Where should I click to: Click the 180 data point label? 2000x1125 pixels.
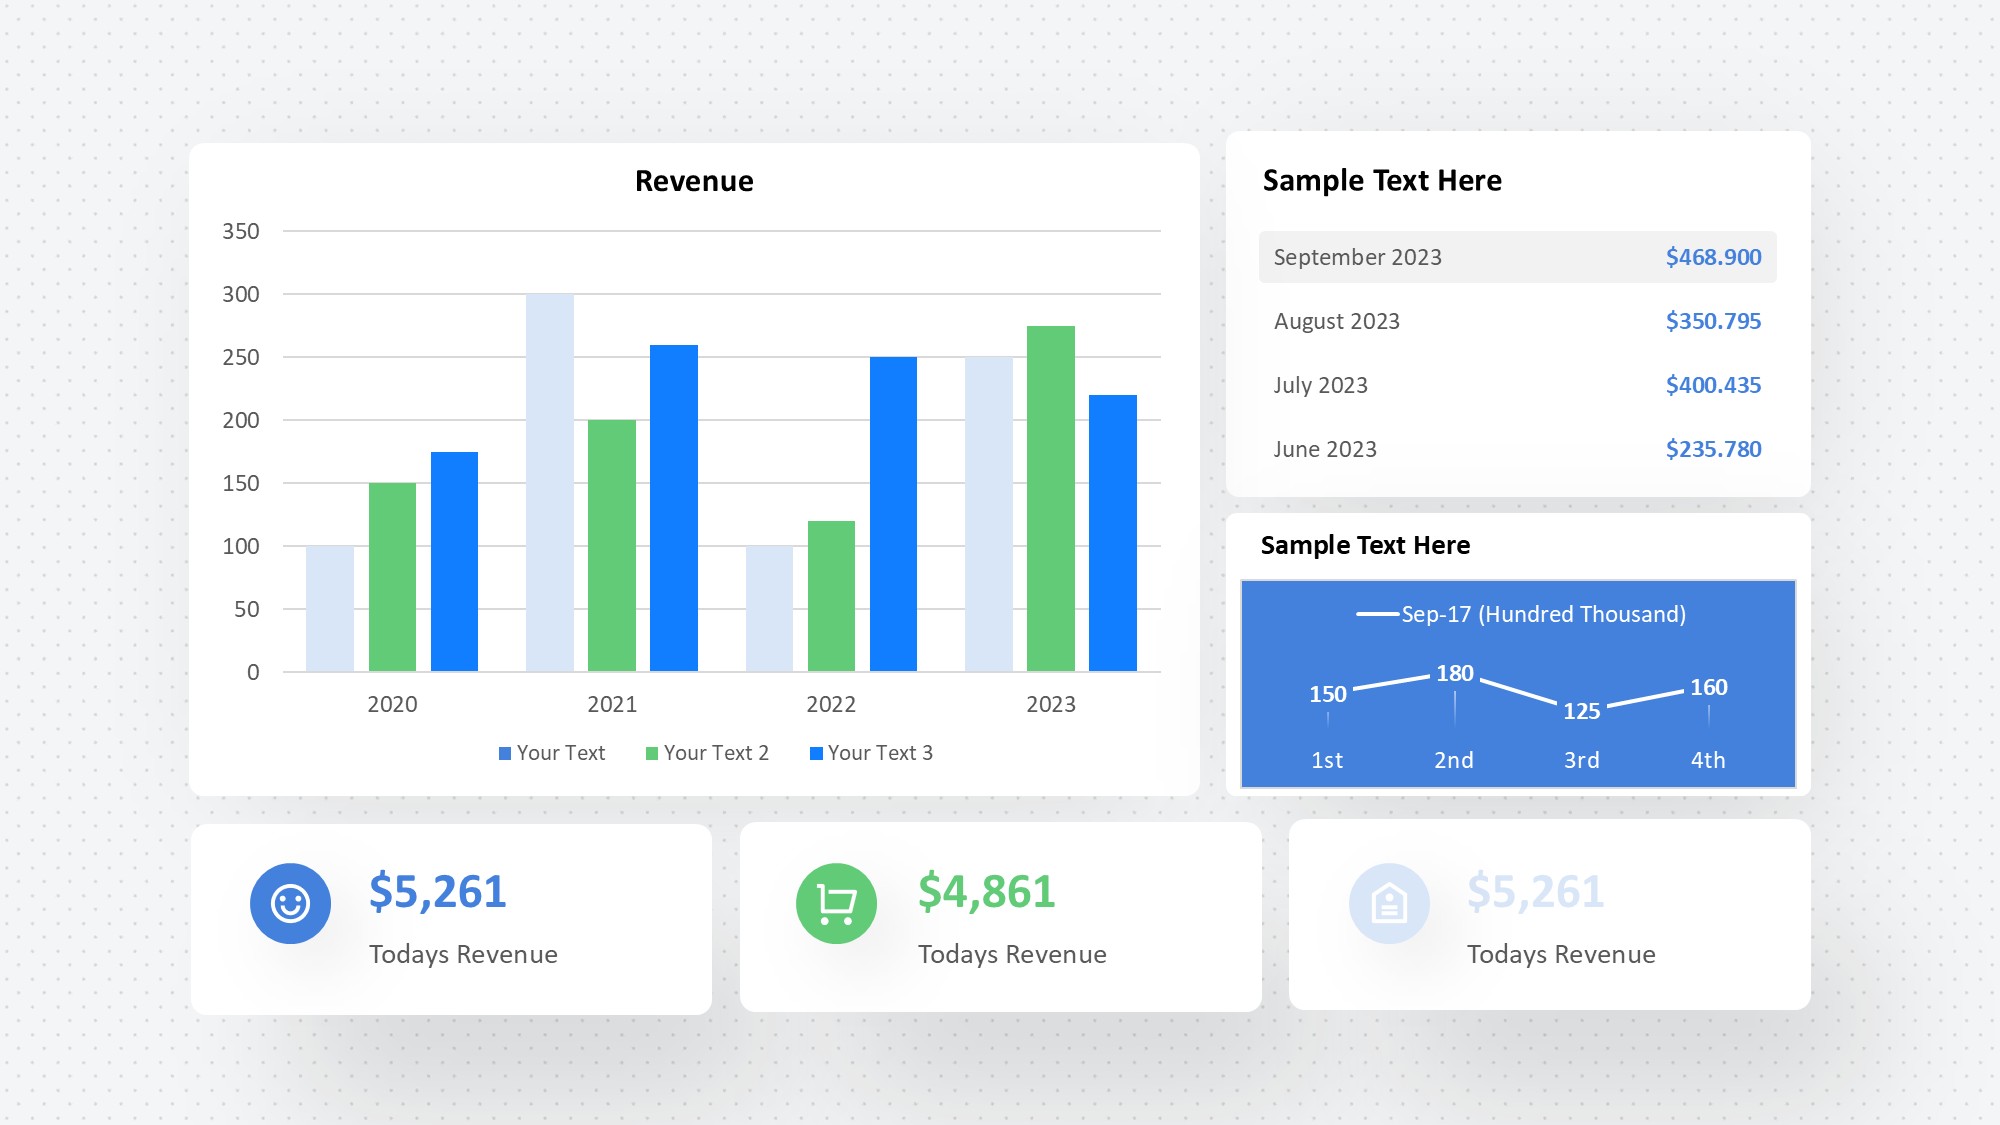[x=1454, y=673]
